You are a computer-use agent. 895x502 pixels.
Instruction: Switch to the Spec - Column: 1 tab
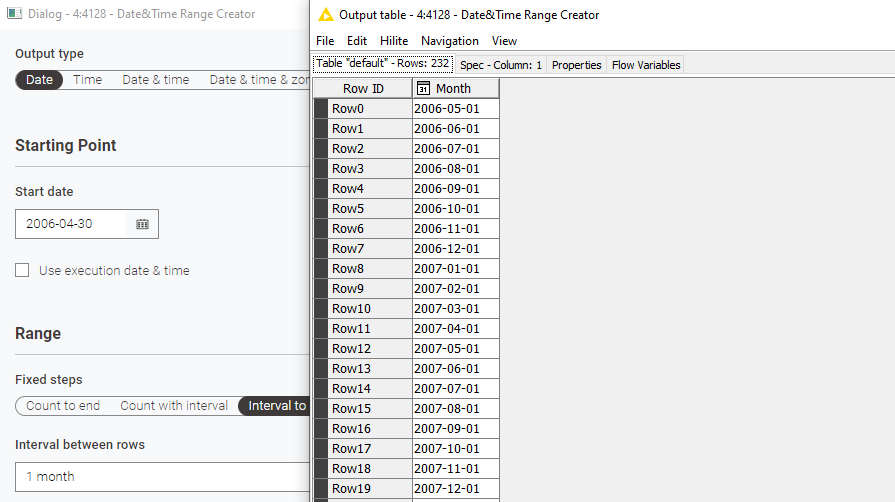point(501,65)
